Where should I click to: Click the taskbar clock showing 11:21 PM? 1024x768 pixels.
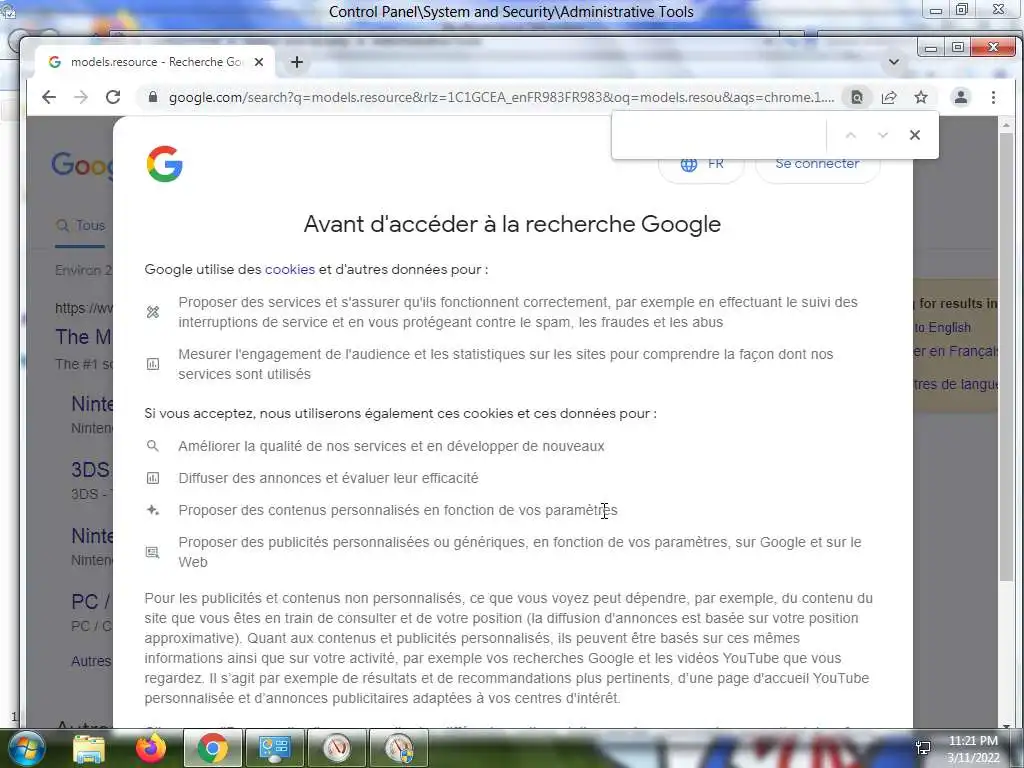click(973, 749)
